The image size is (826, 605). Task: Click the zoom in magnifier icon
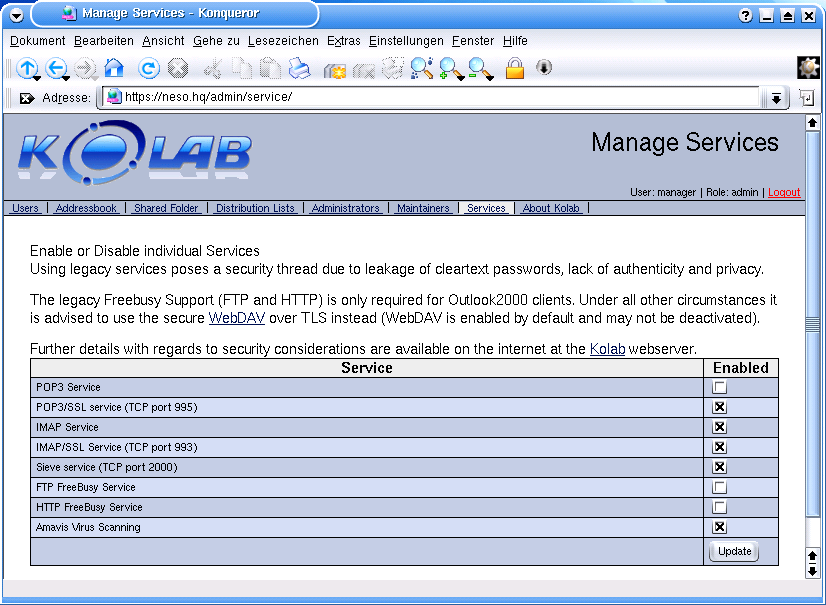[x=451, y=68]
